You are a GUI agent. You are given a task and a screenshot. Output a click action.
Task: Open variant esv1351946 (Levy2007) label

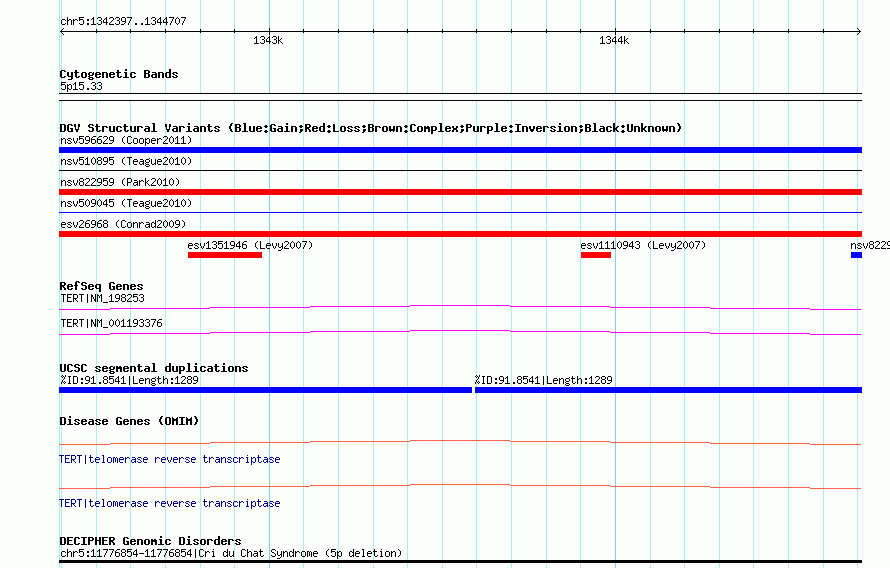(x=250, y=245)
